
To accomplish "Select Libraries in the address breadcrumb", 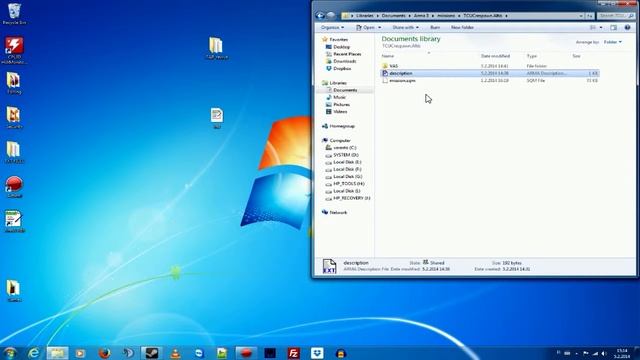I will 364,16.
